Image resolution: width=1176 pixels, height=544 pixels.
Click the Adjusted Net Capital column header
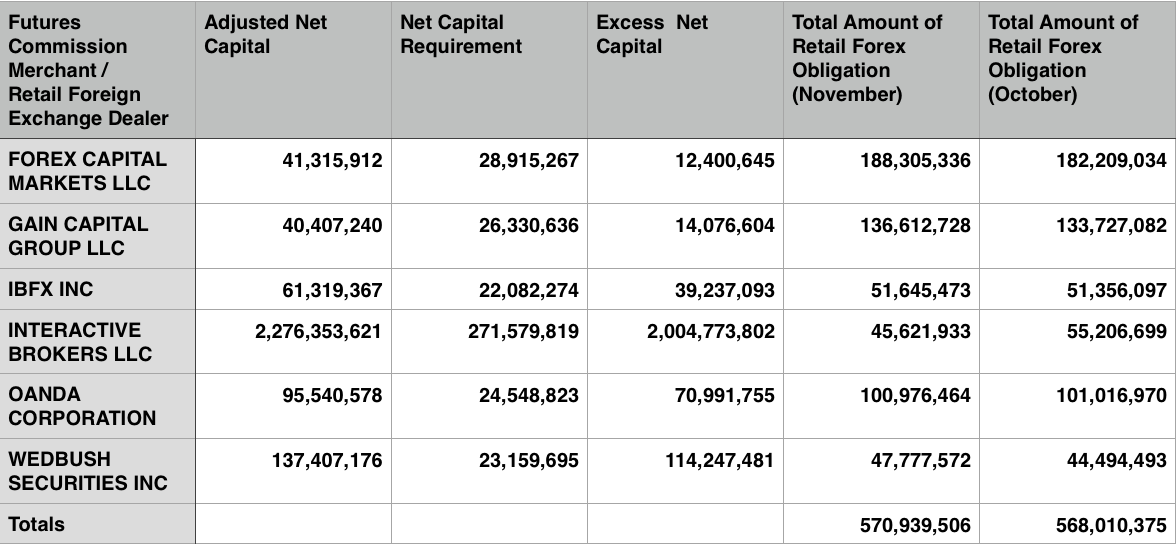[x=266, y=34]
